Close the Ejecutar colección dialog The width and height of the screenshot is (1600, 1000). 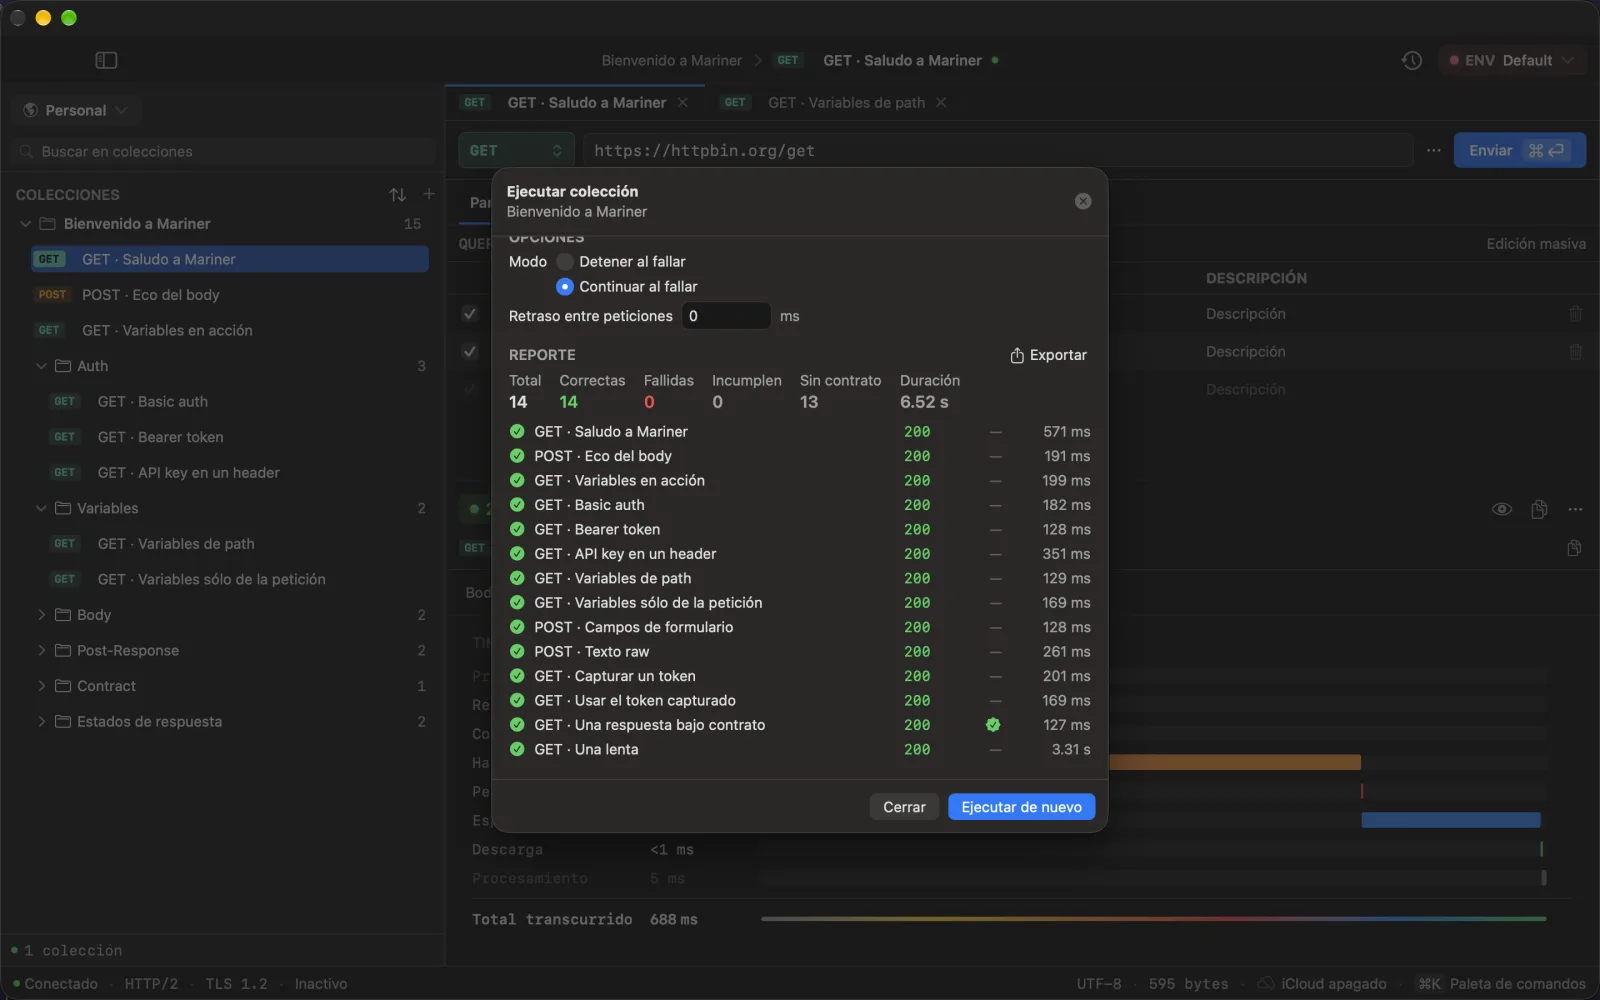[x=1083, y=201]
